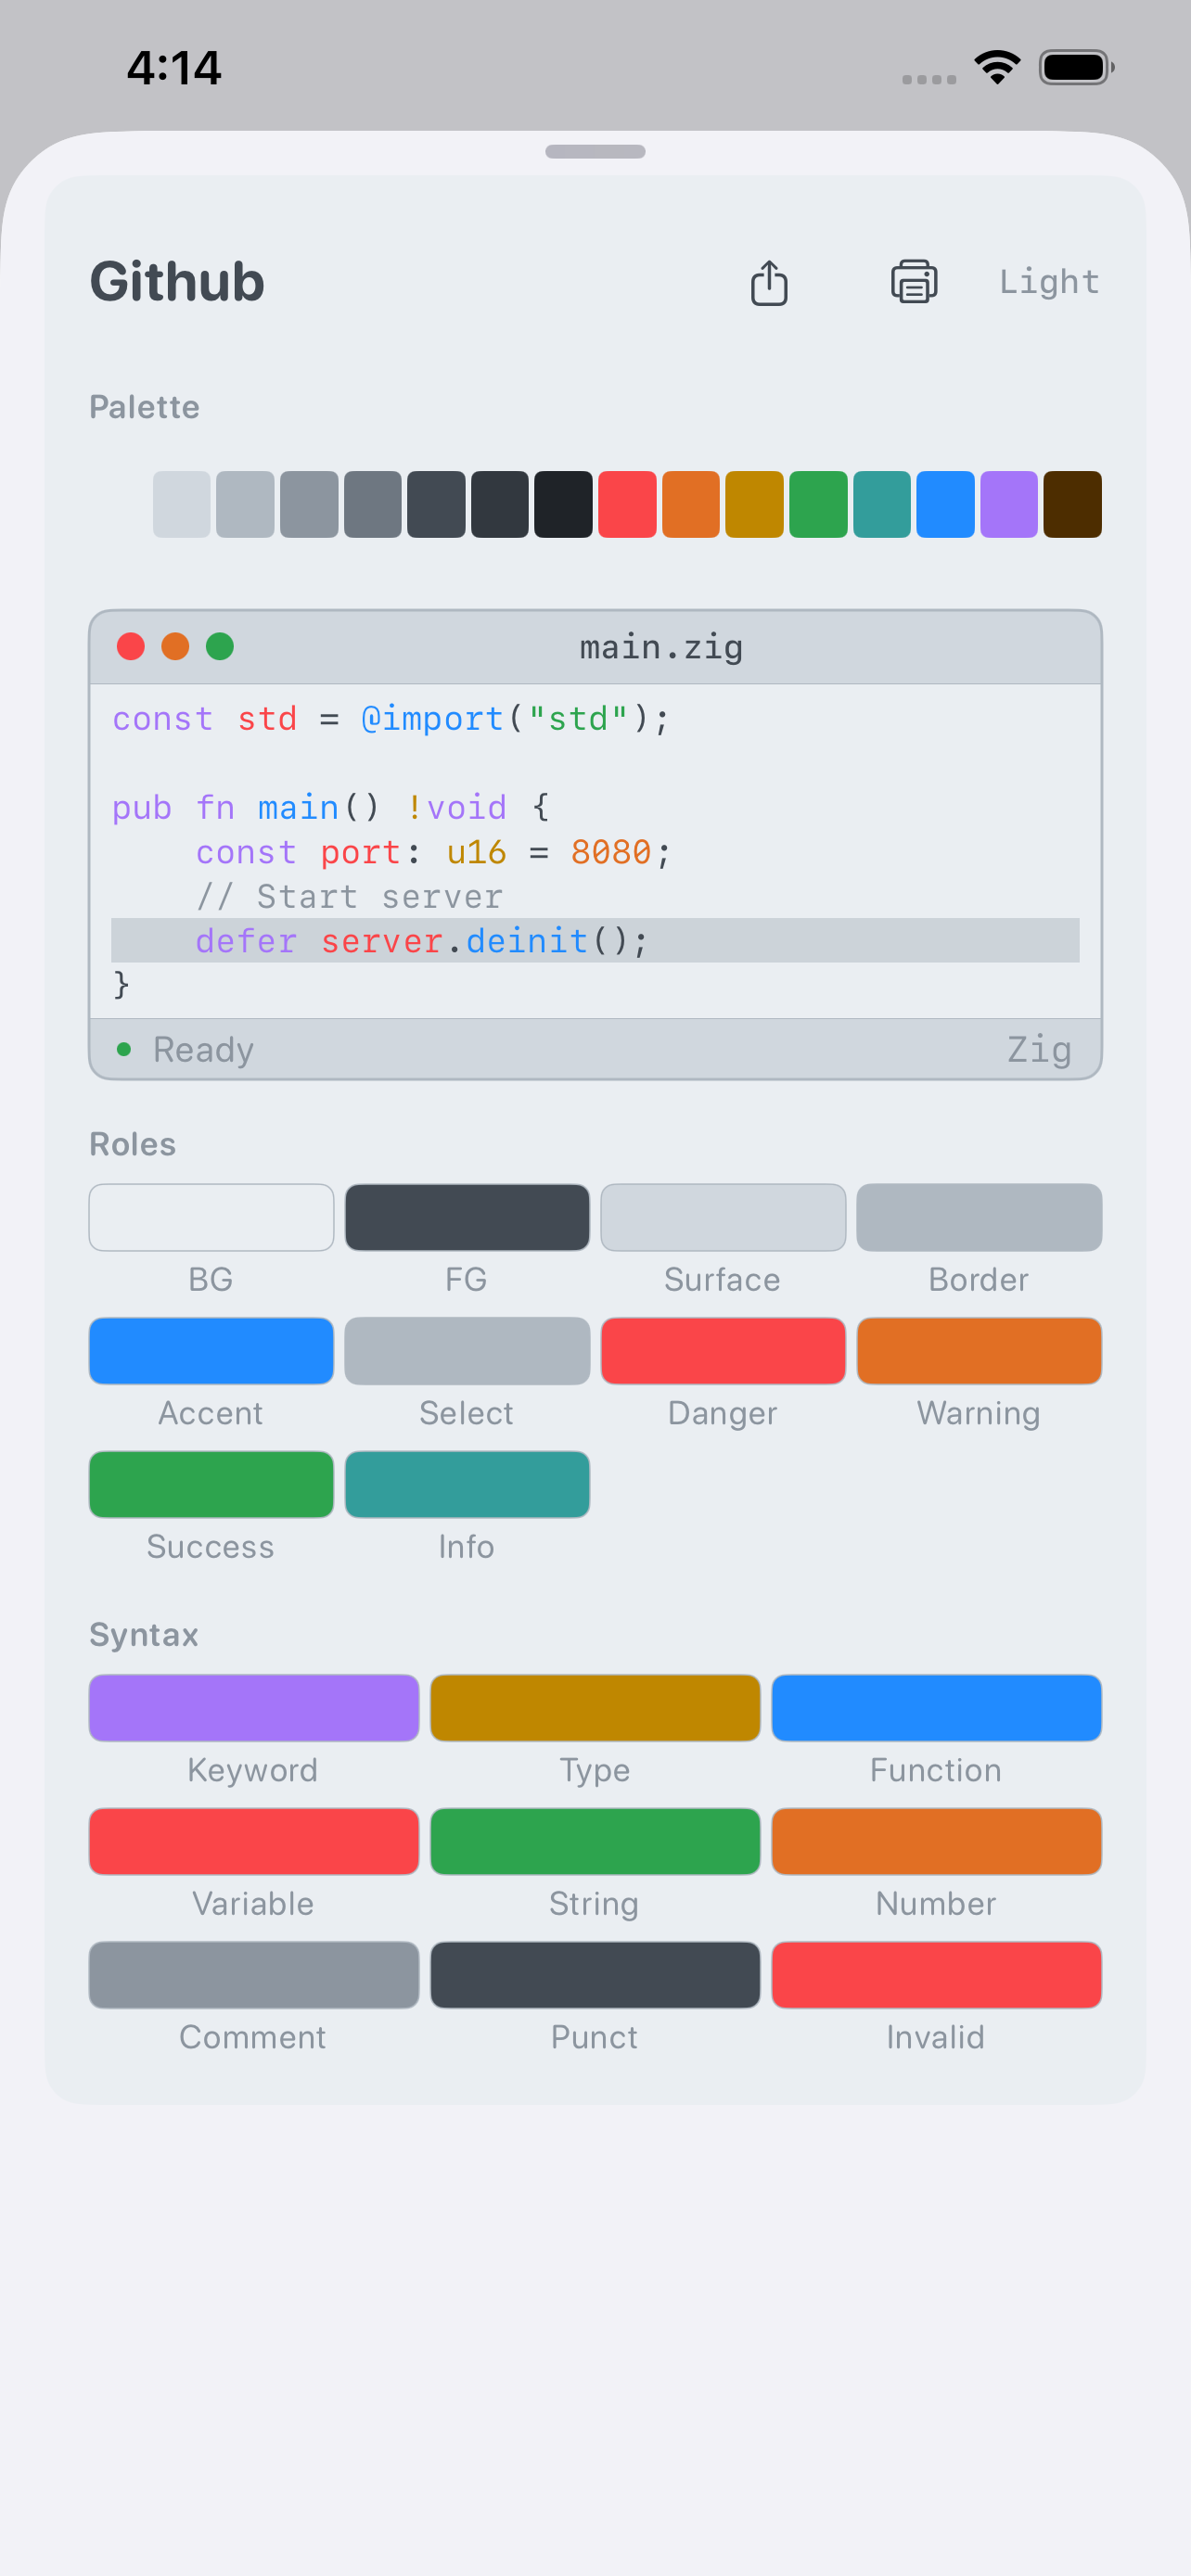The width and height of the screenshot is (1191, 2576).
Task: Click the 'Roles' section heading
Action: pyautogui.click(x=133, y=1144)
